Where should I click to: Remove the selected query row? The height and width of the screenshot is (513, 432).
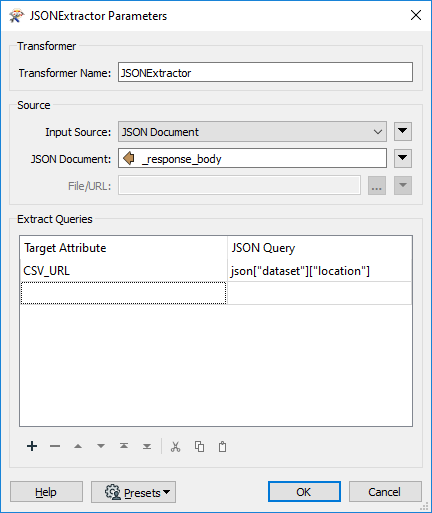[x=55, y=446]
